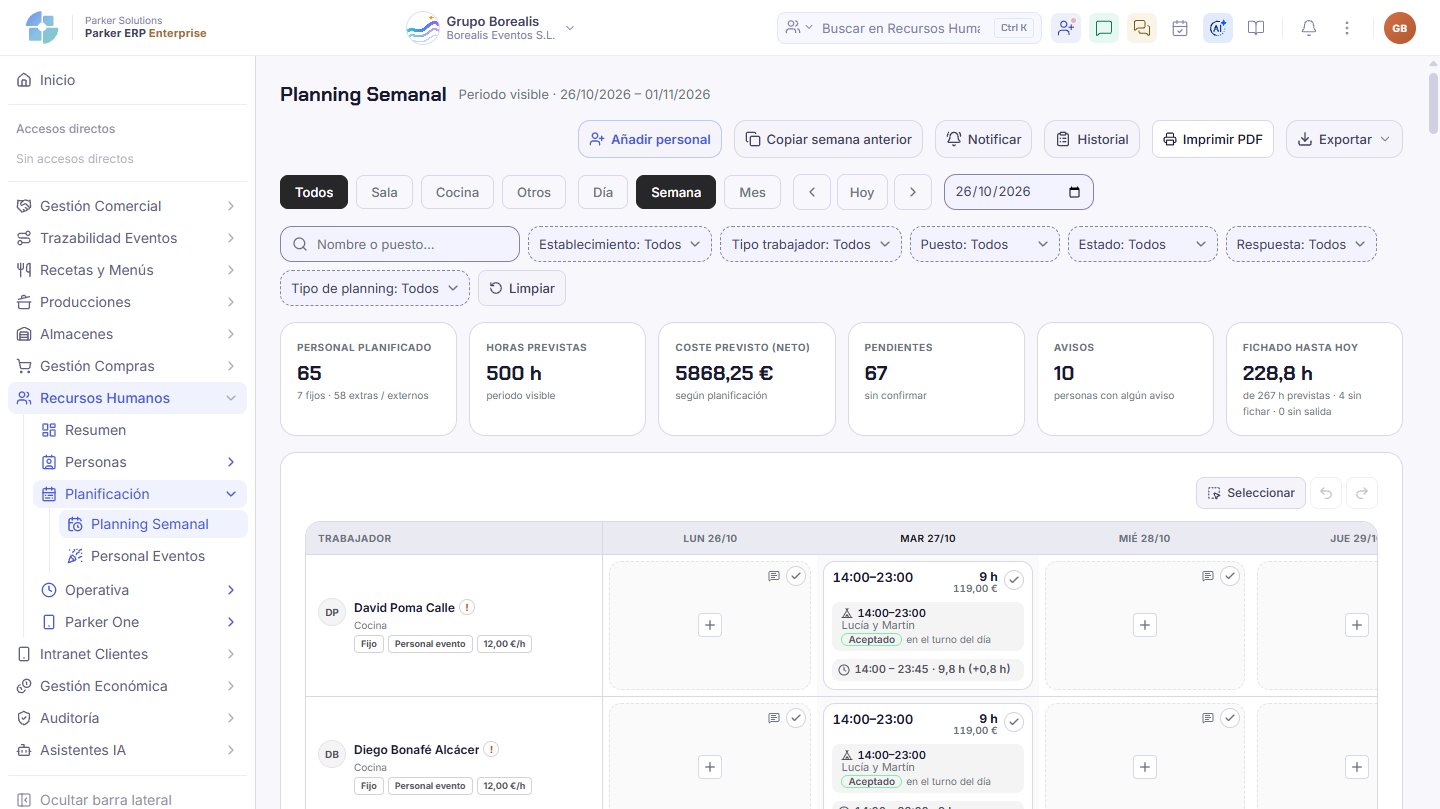Click the Limpiar filters button
This screenshot has width=1440, height=809.
coord(522,288)
